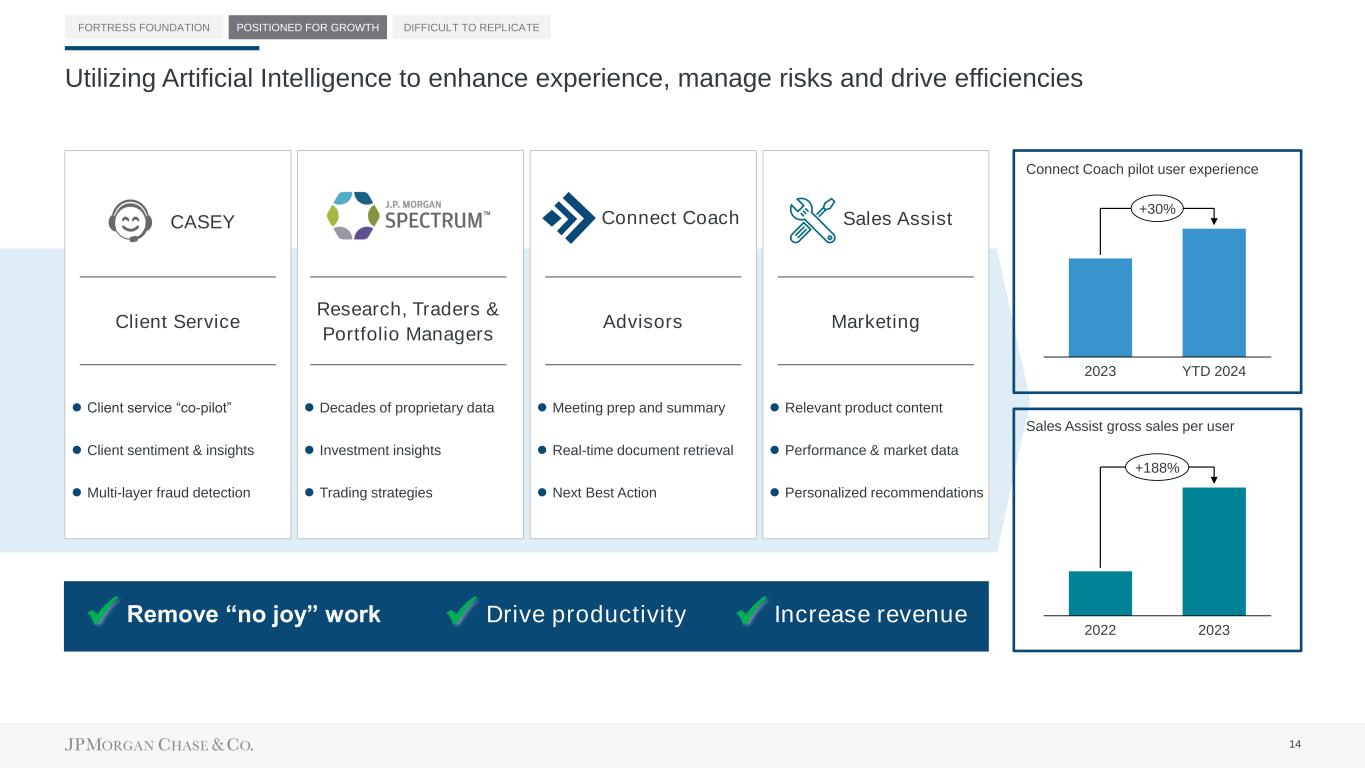
Task: Click the CASEY headset smiley icon
Action: [x=130, y=221]
